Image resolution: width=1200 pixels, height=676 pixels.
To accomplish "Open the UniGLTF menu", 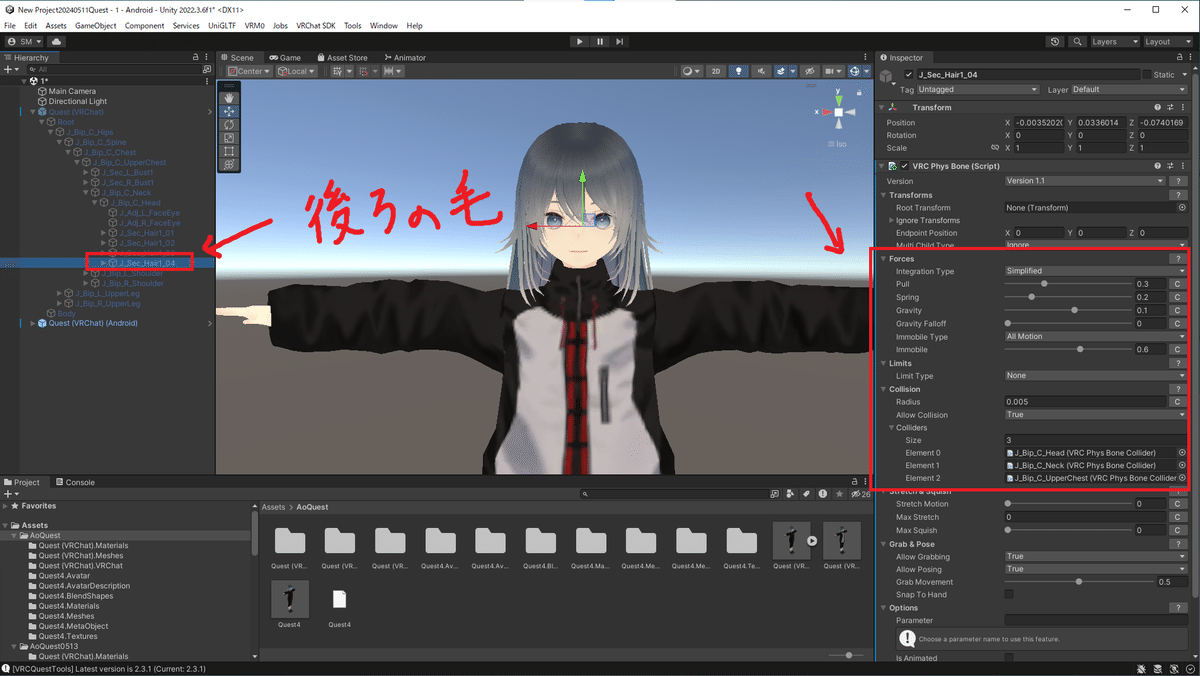I will tap(222, 25).
